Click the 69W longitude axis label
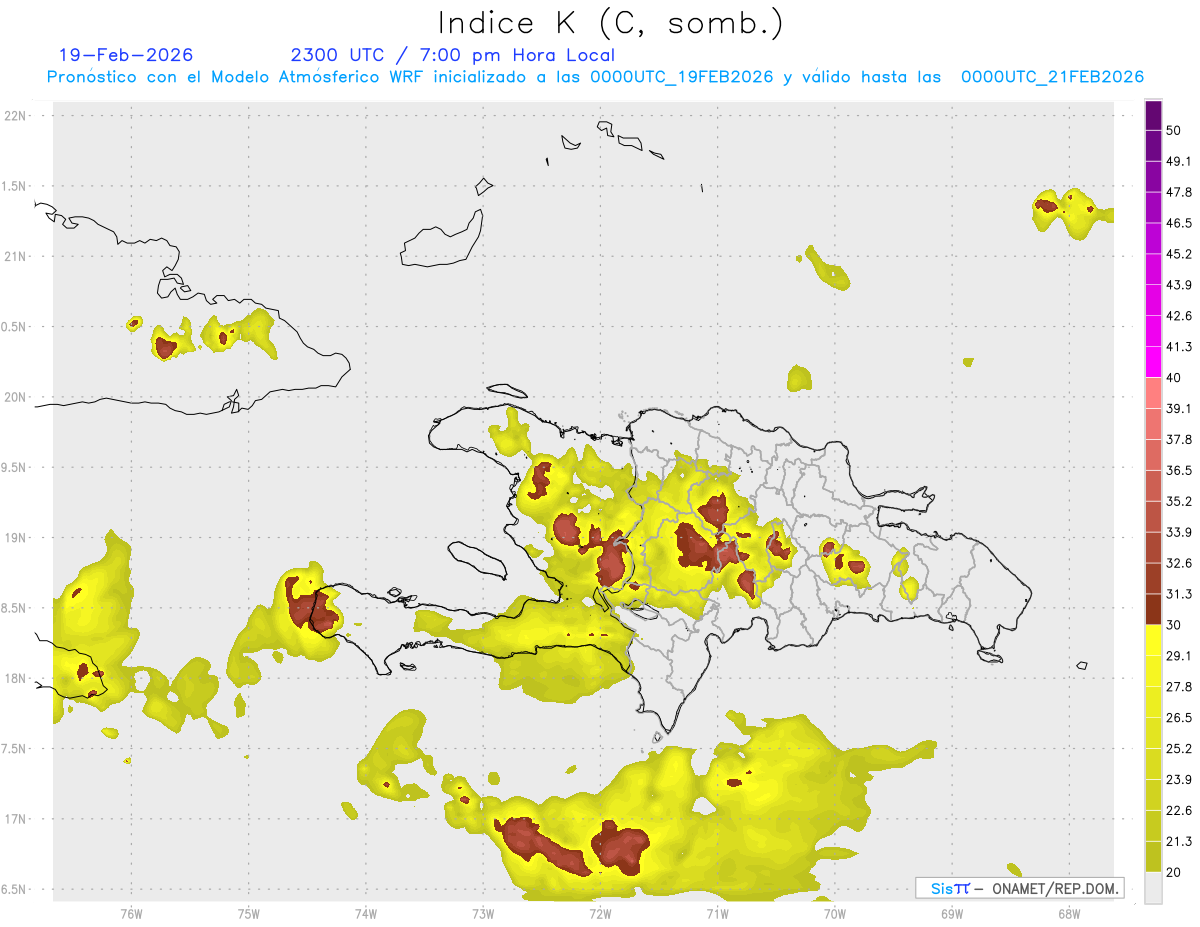 [952, 913]
